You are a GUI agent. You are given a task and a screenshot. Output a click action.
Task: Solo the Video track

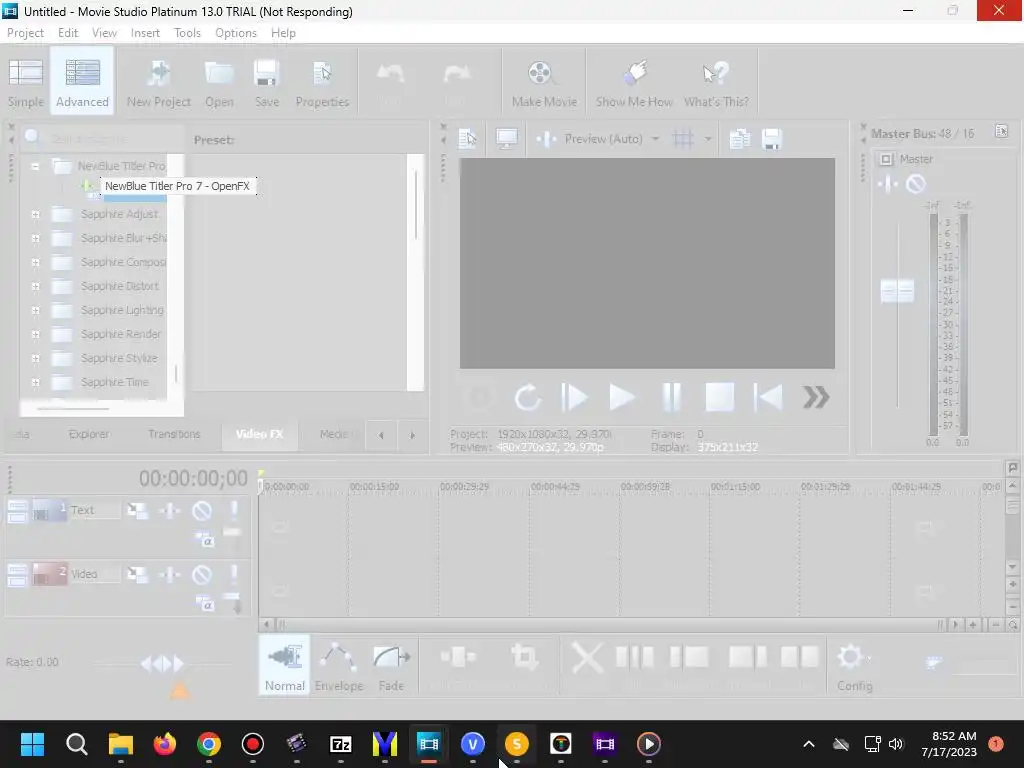coord(234,575)
